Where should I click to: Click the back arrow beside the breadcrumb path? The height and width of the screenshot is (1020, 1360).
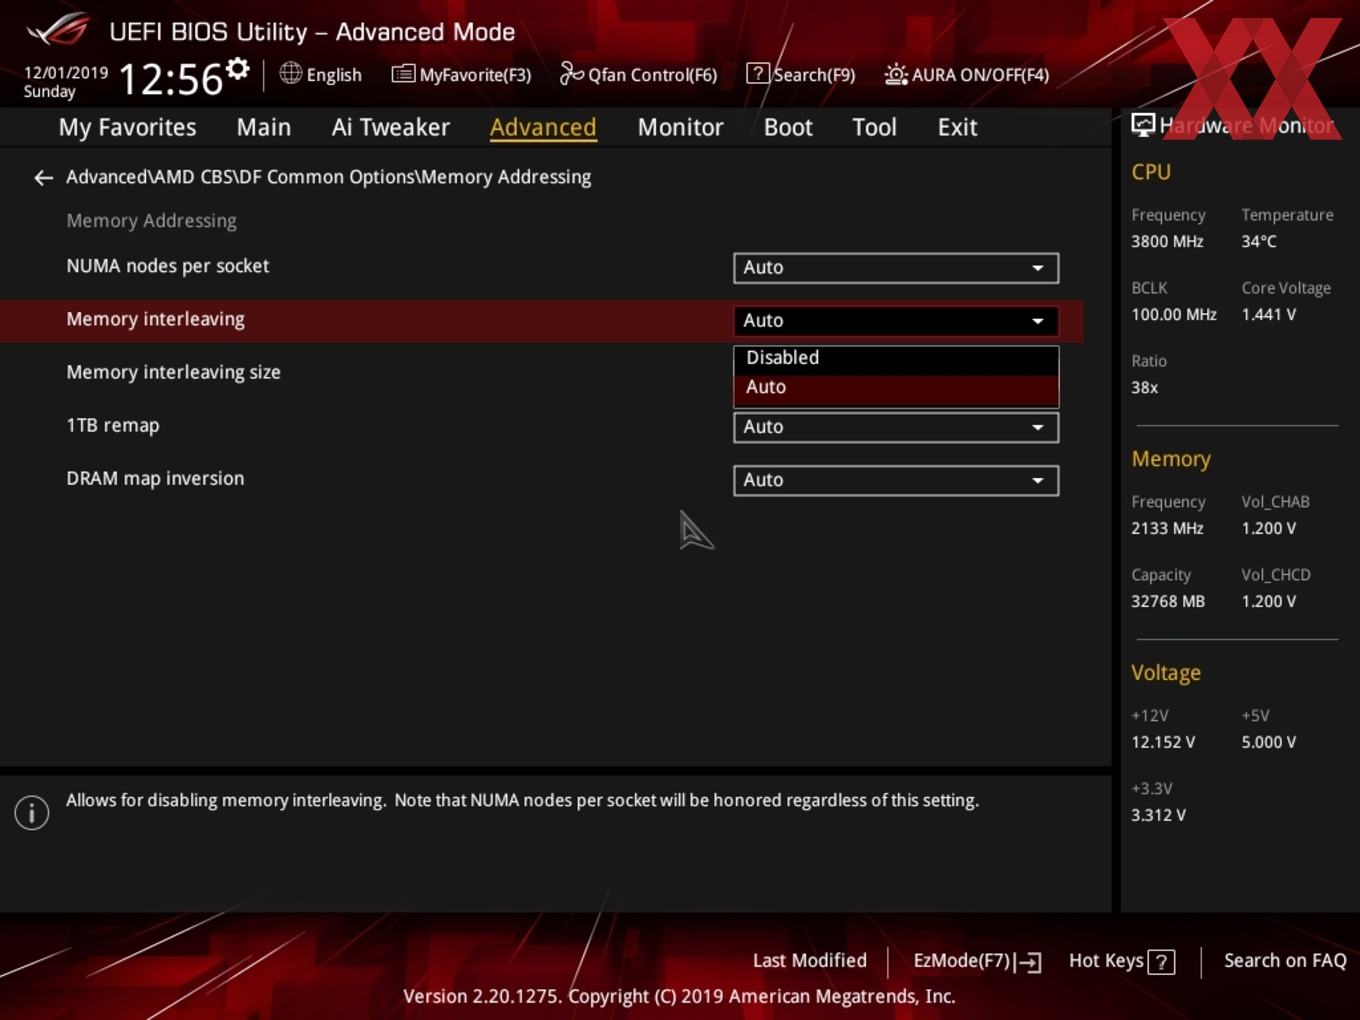point(43,178)
